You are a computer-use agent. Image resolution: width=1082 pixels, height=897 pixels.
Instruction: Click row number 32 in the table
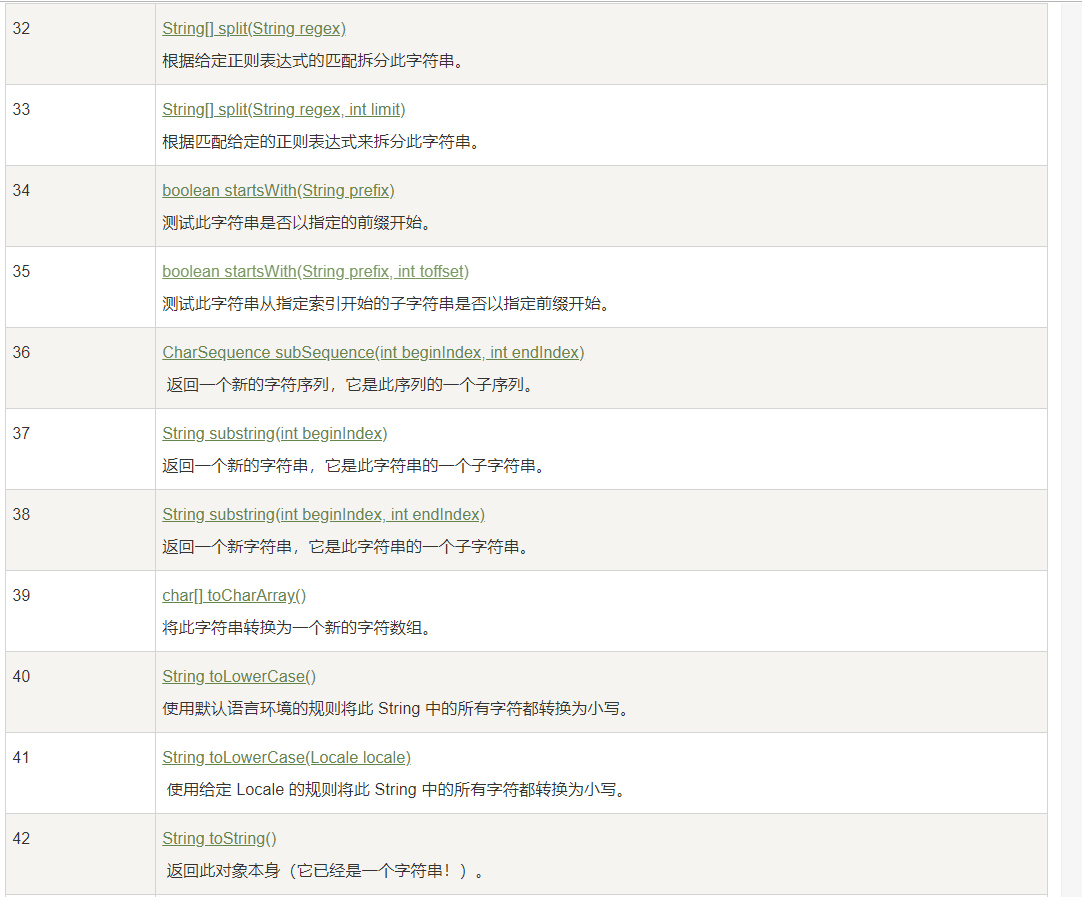point(22,29)
